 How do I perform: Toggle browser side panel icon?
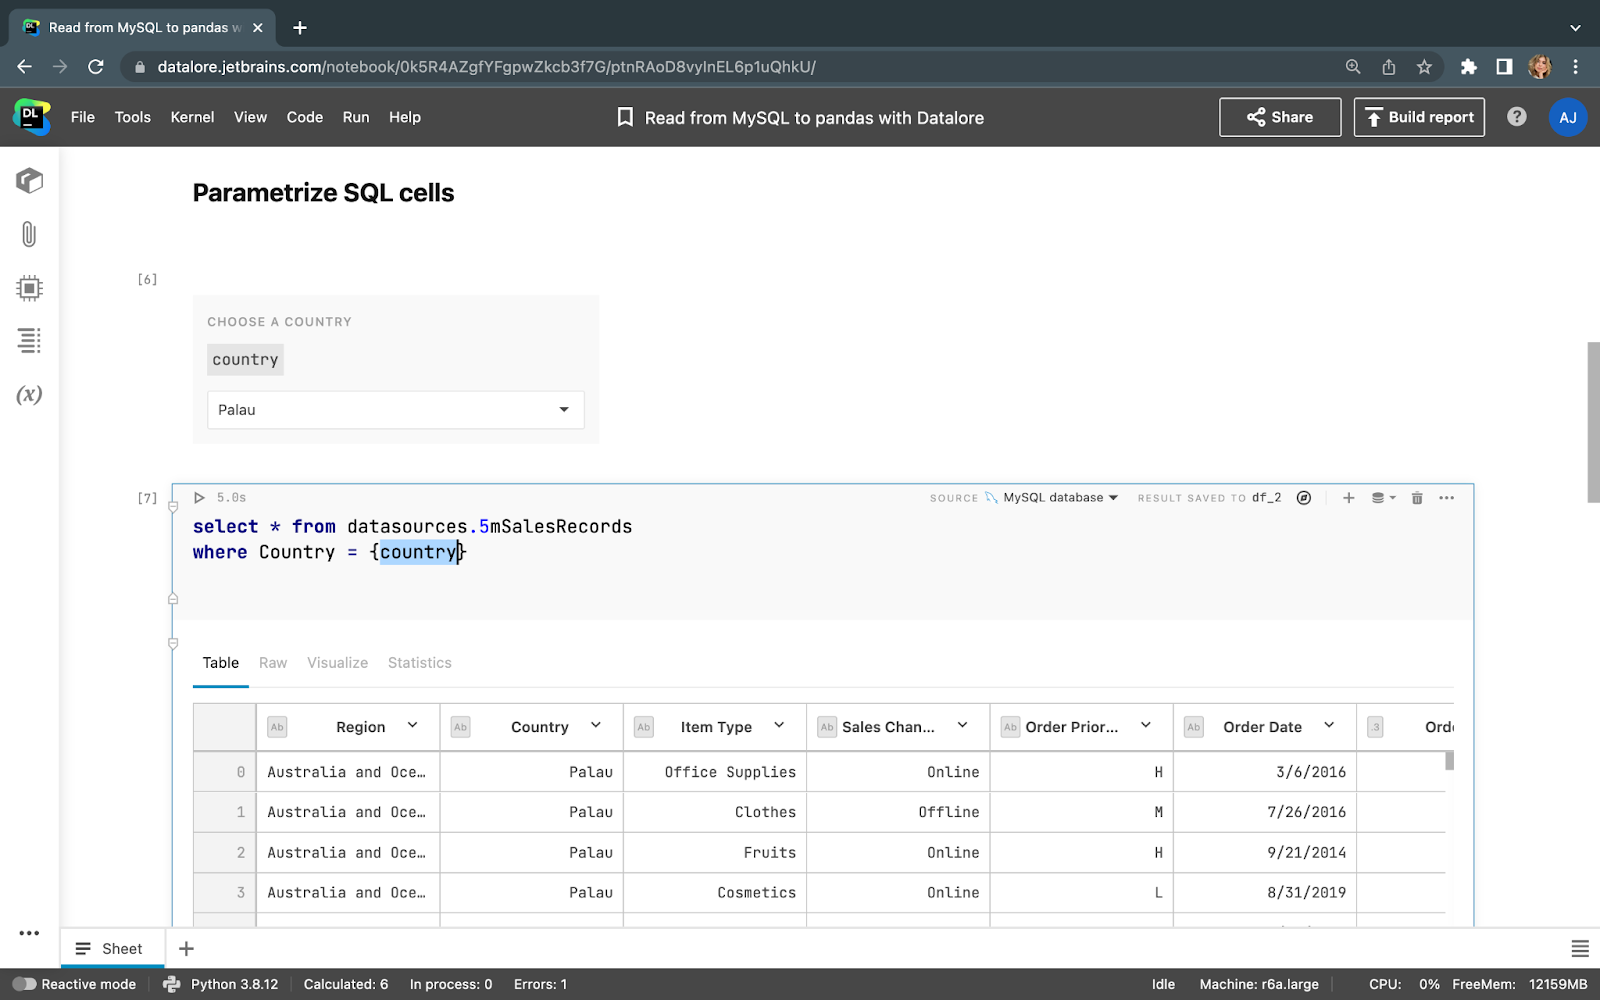coord(1504,67)
